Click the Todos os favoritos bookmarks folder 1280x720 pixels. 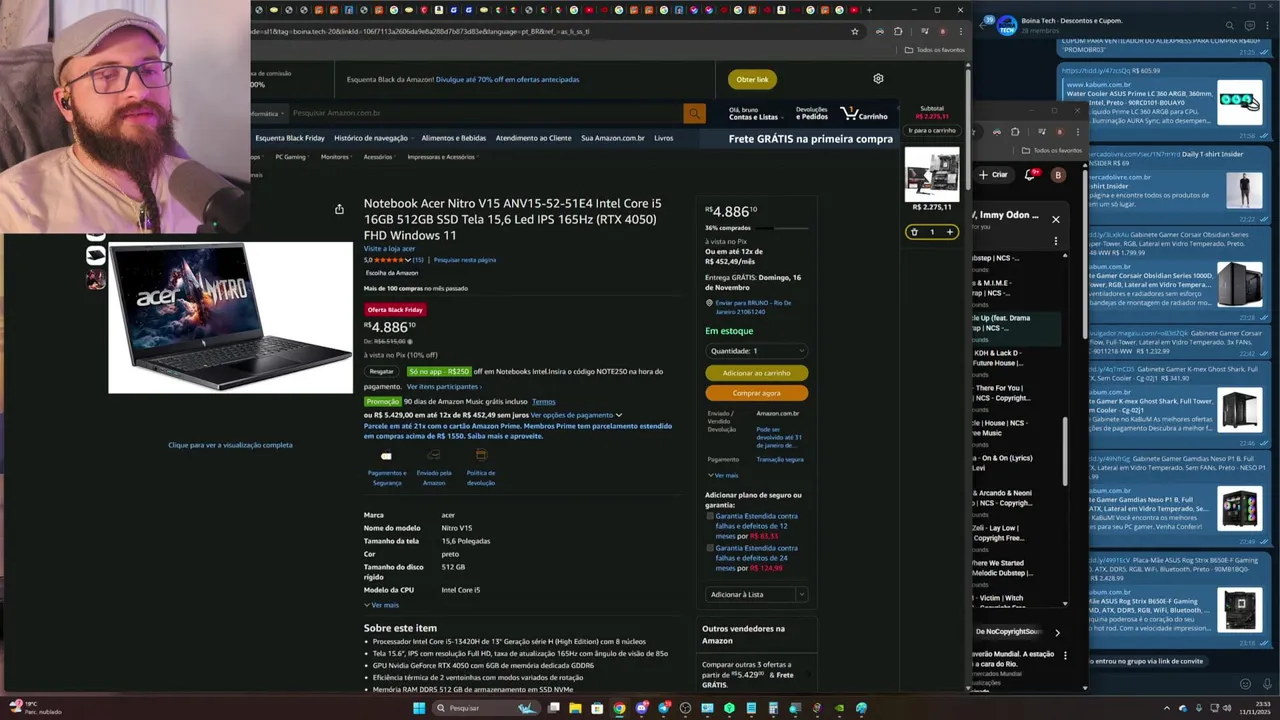click(935, 50)
